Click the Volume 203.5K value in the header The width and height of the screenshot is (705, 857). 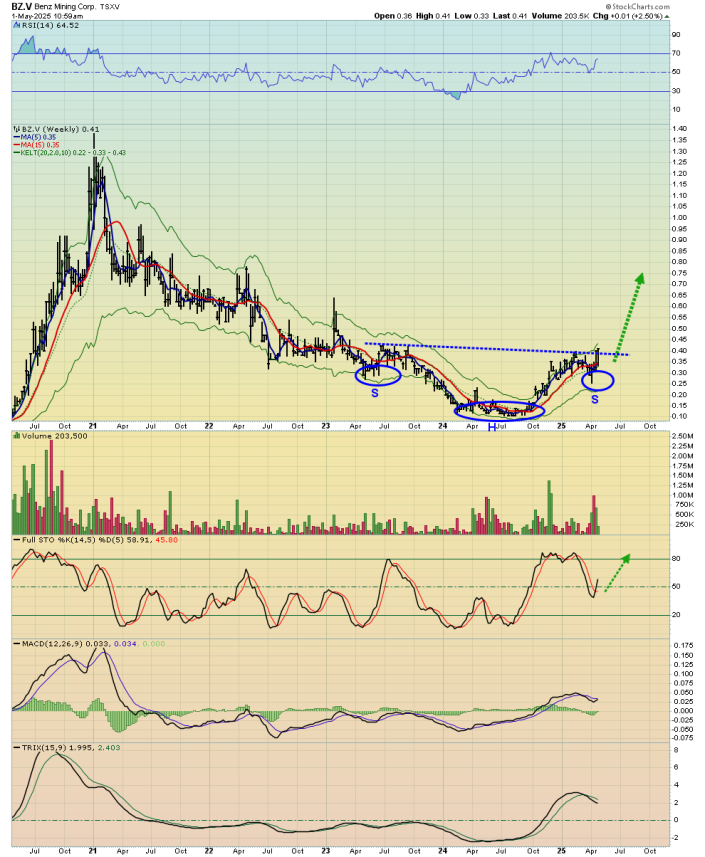click(560, 16)
